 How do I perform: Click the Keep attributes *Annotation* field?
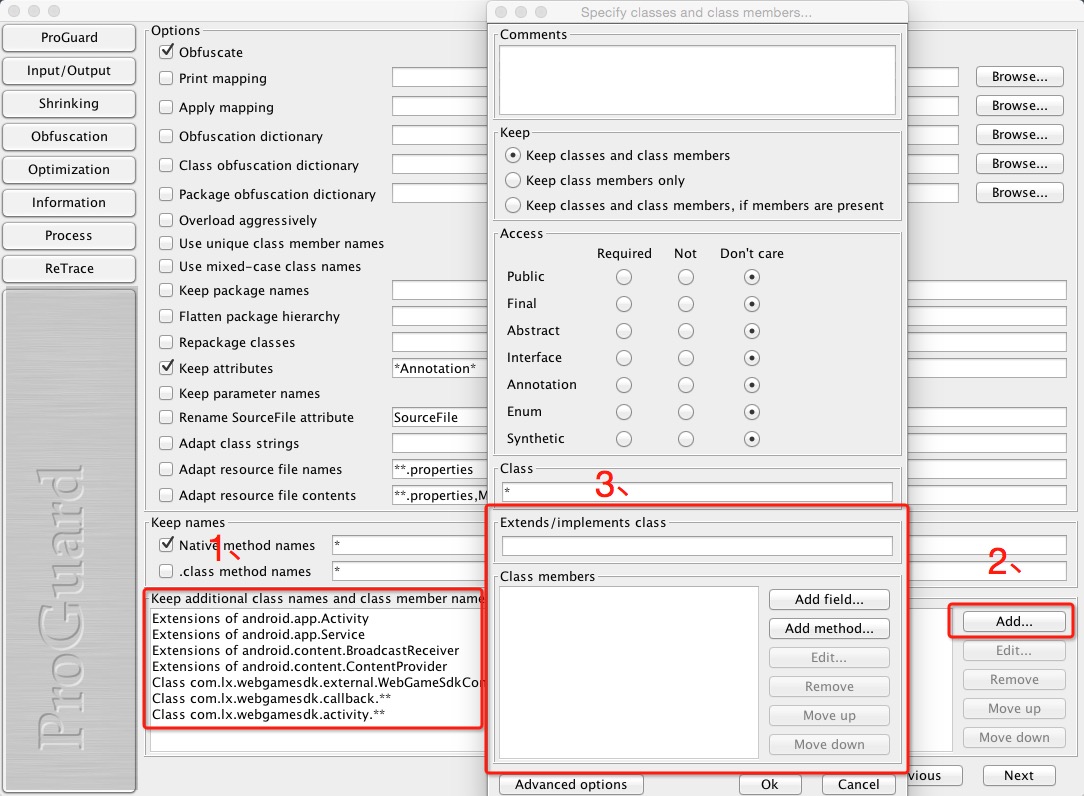tap(440, 369)
